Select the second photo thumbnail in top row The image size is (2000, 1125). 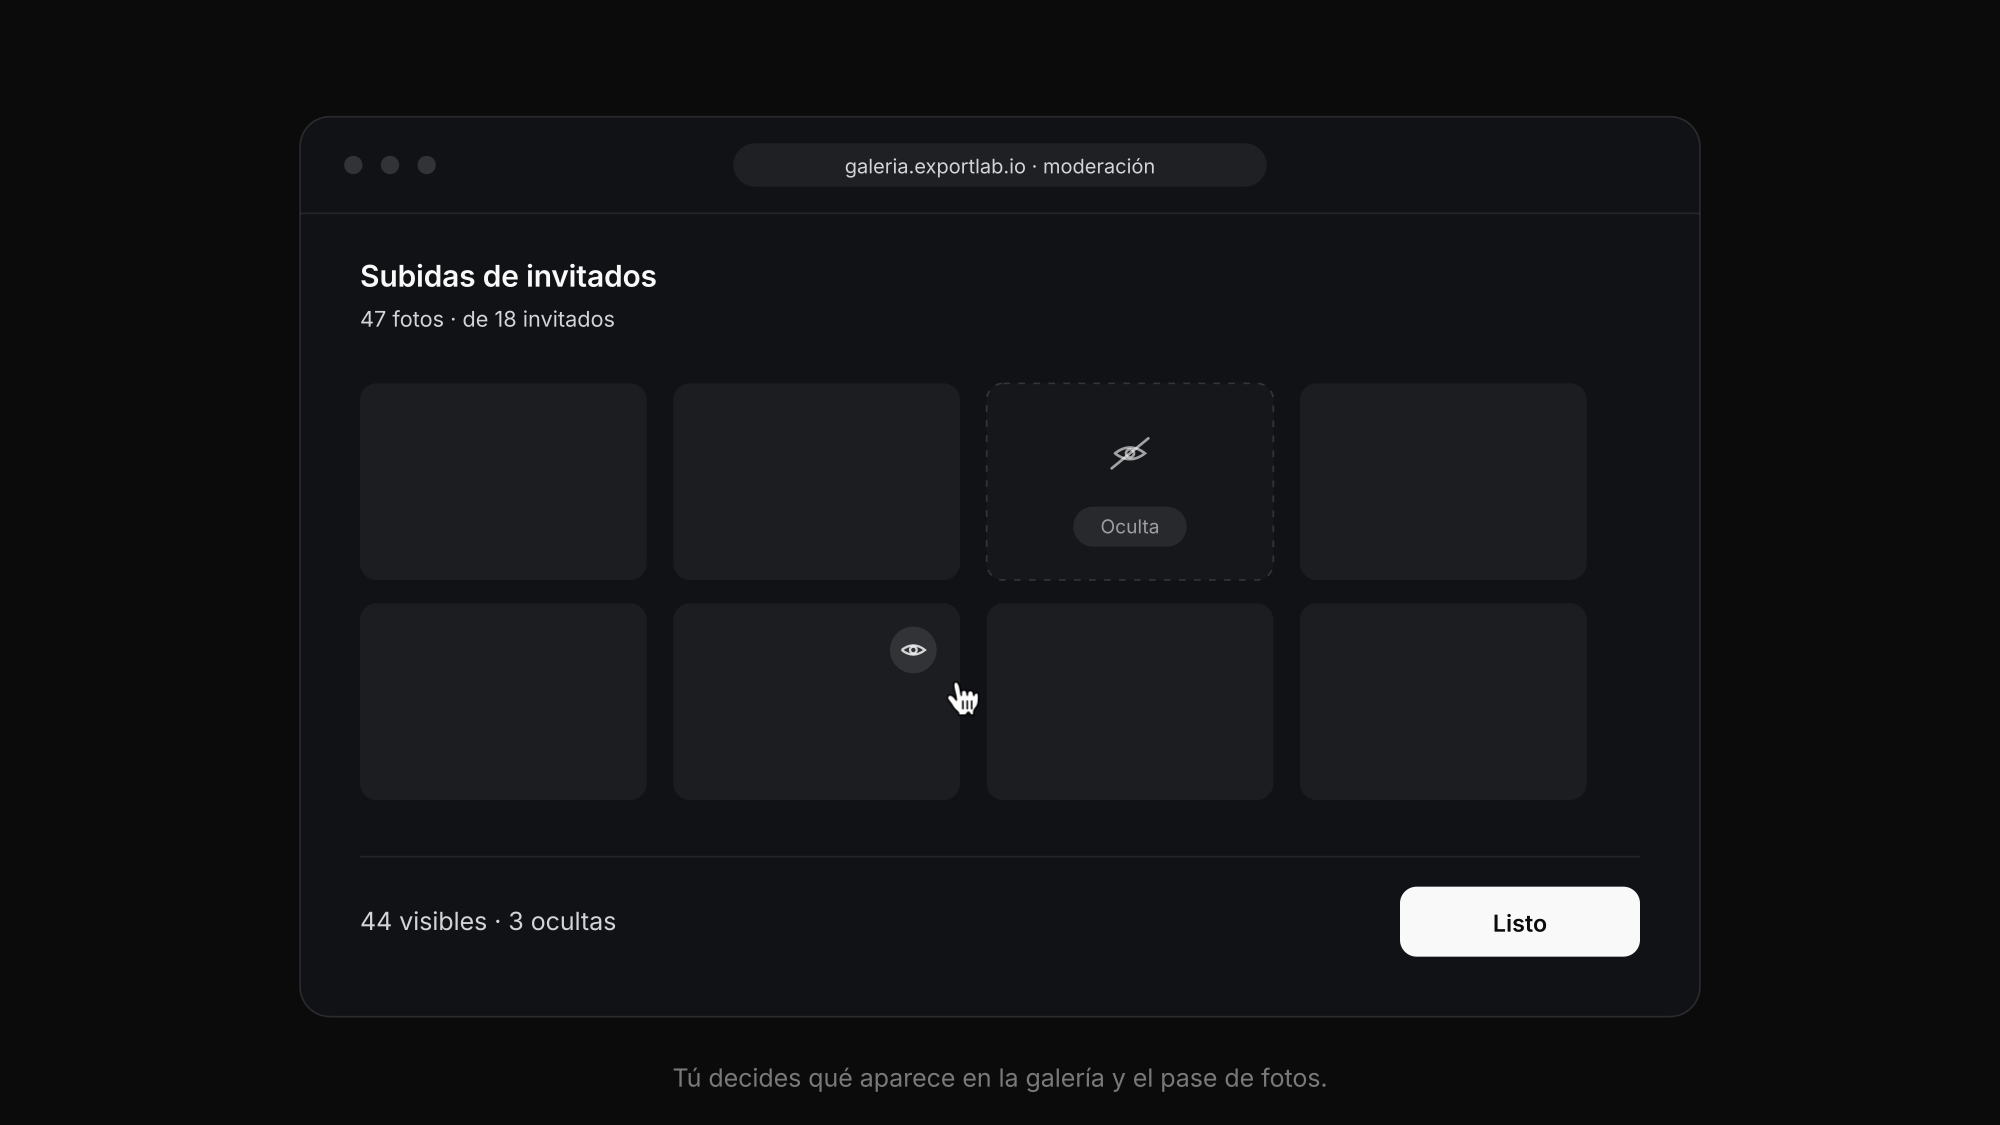(x=816, y=481)
